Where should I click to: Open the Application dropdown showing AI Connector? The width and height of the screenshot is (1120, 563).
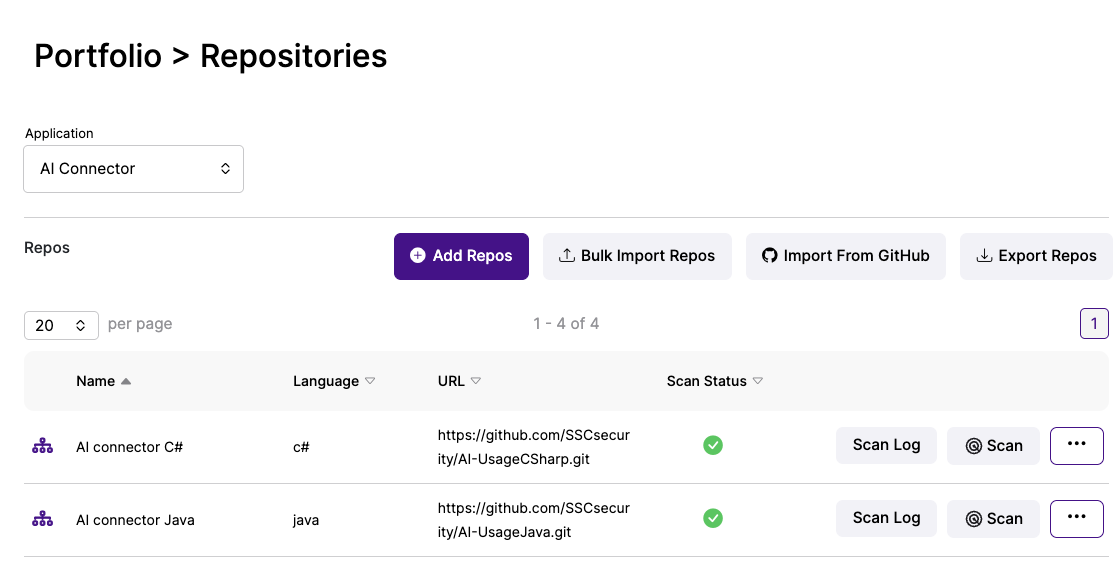coord(134,169)
